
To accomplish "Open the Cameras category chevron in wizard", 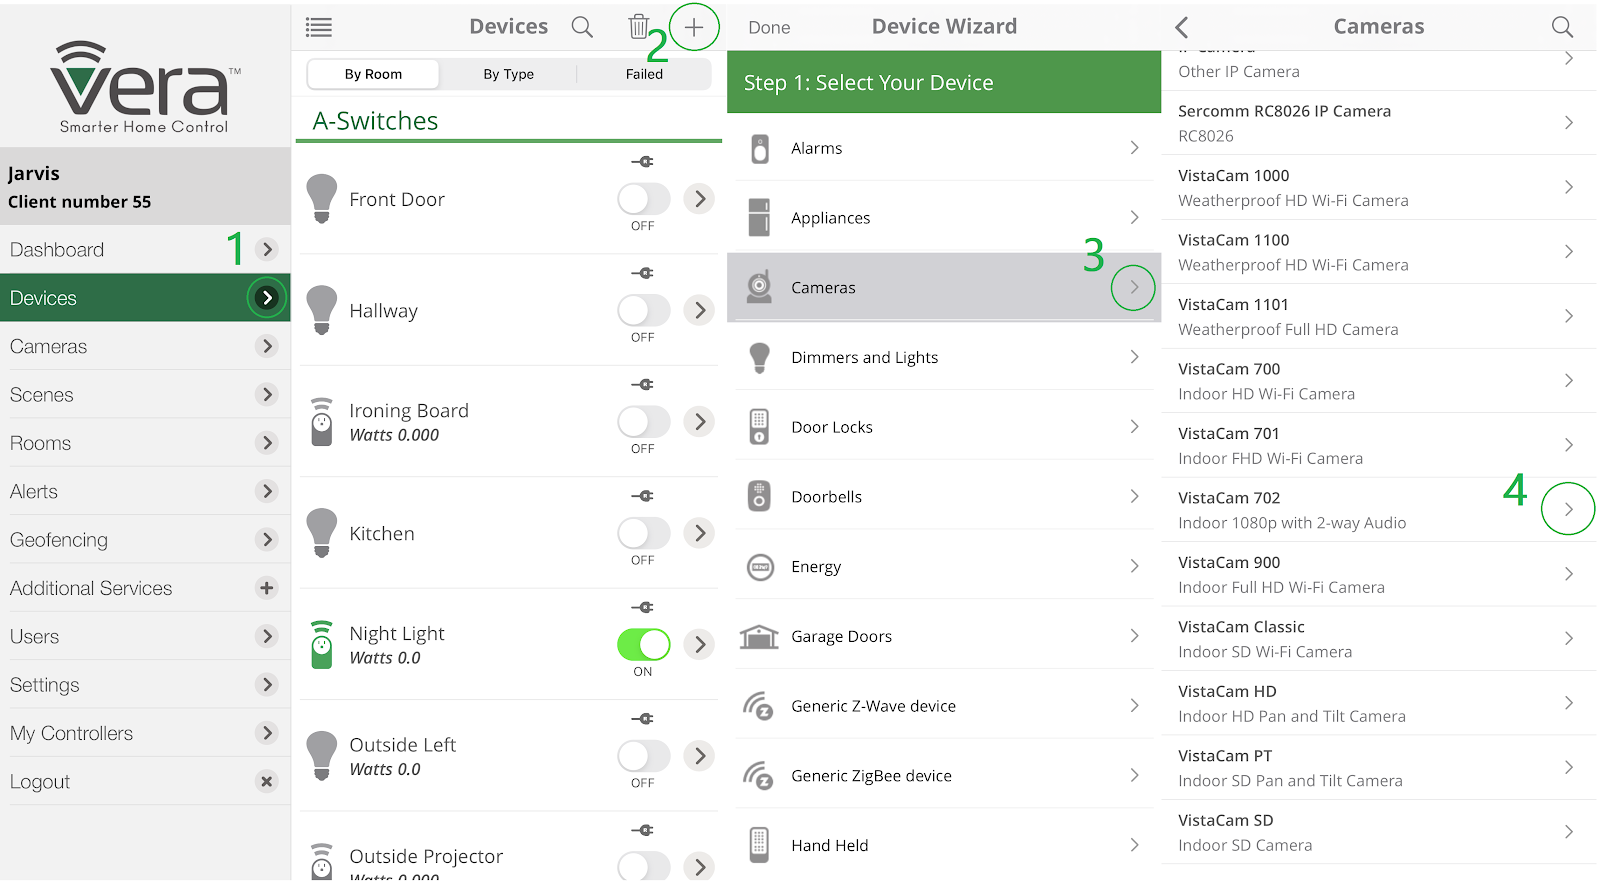I will point(1133,288).
